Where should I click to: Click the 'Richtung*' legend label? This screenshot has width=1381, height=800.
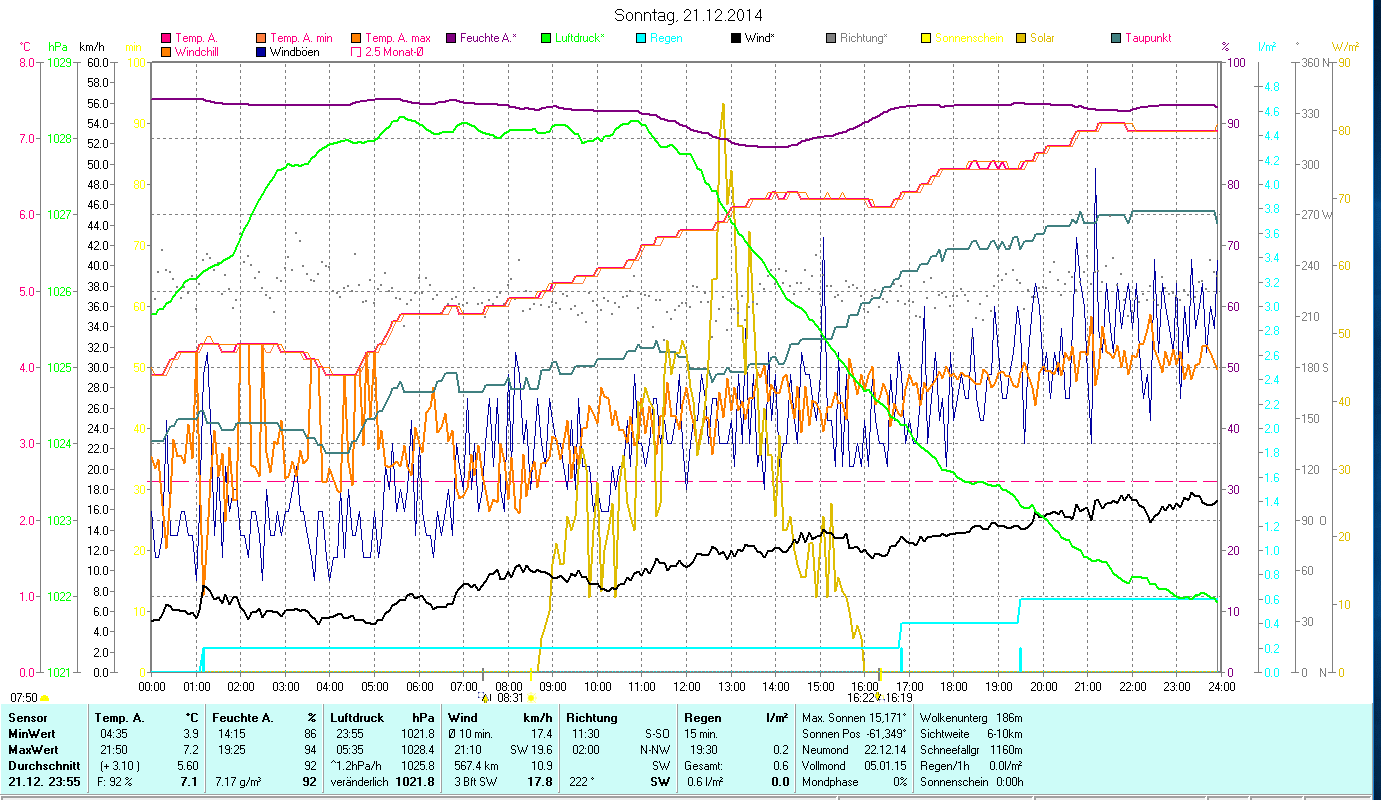pyautogui.click(x=864, y=38)
